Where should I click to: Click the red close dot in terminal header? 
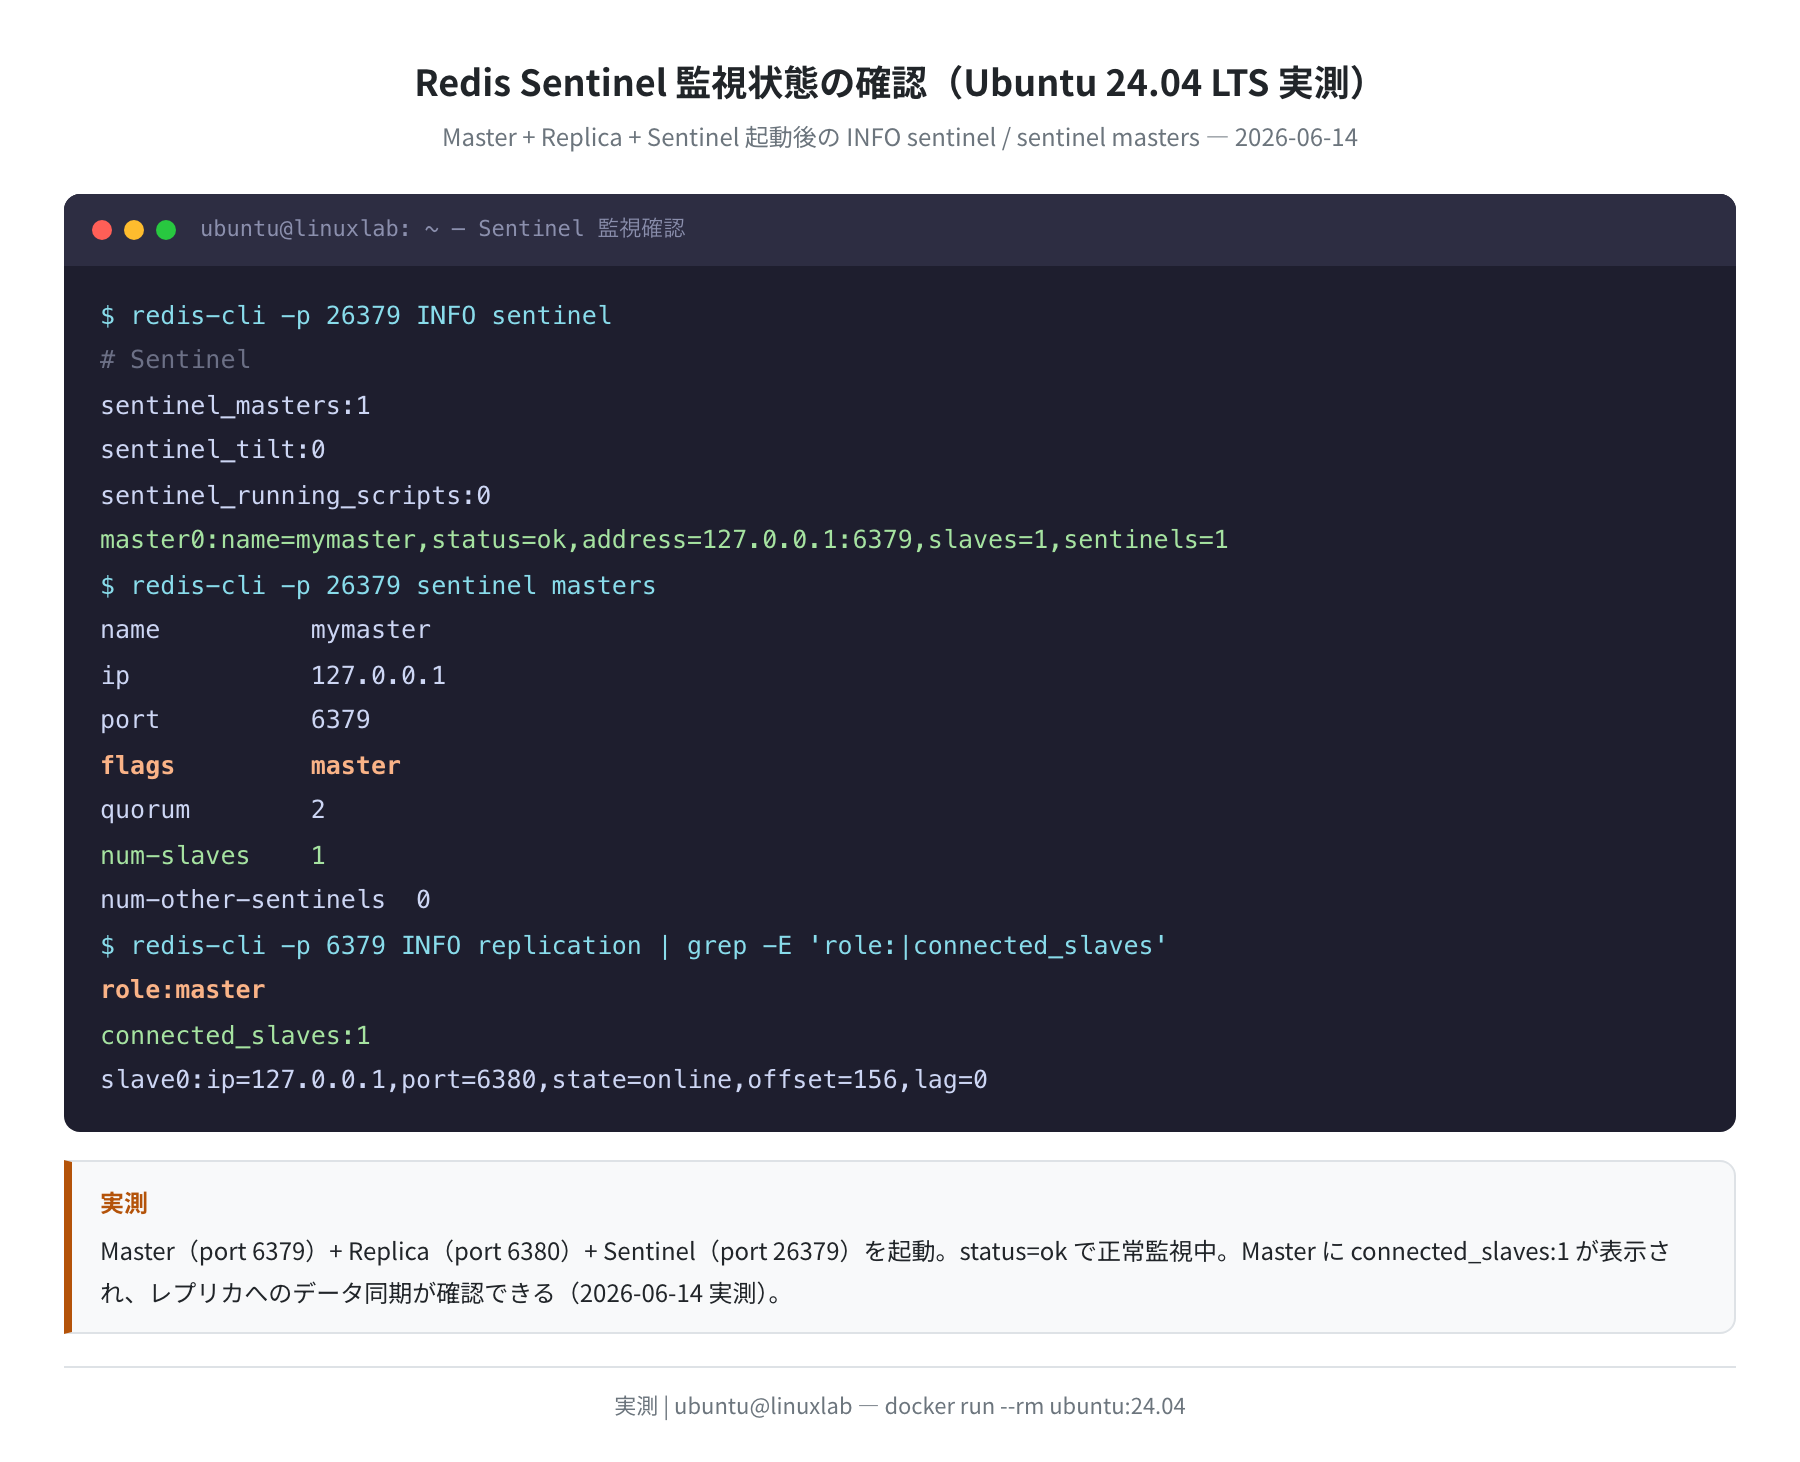click(102, 230)
